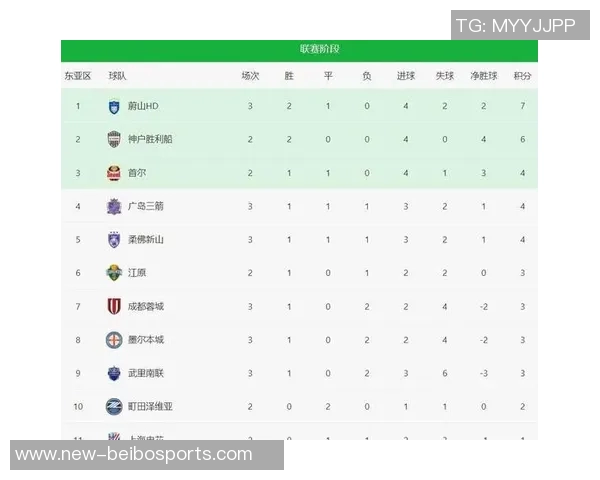Select the 首尔 team badge

(x=114, y=173)
